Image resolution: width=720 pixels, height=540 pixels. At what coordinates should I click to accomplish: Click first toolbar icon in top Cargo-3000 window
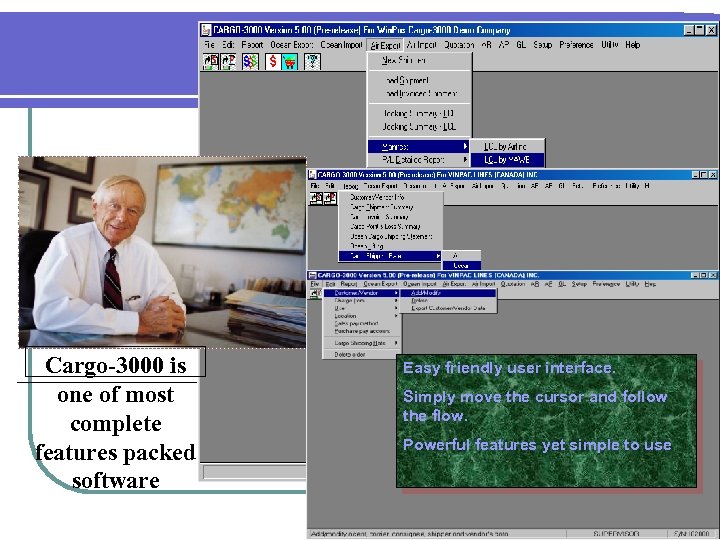coord(211,62)
